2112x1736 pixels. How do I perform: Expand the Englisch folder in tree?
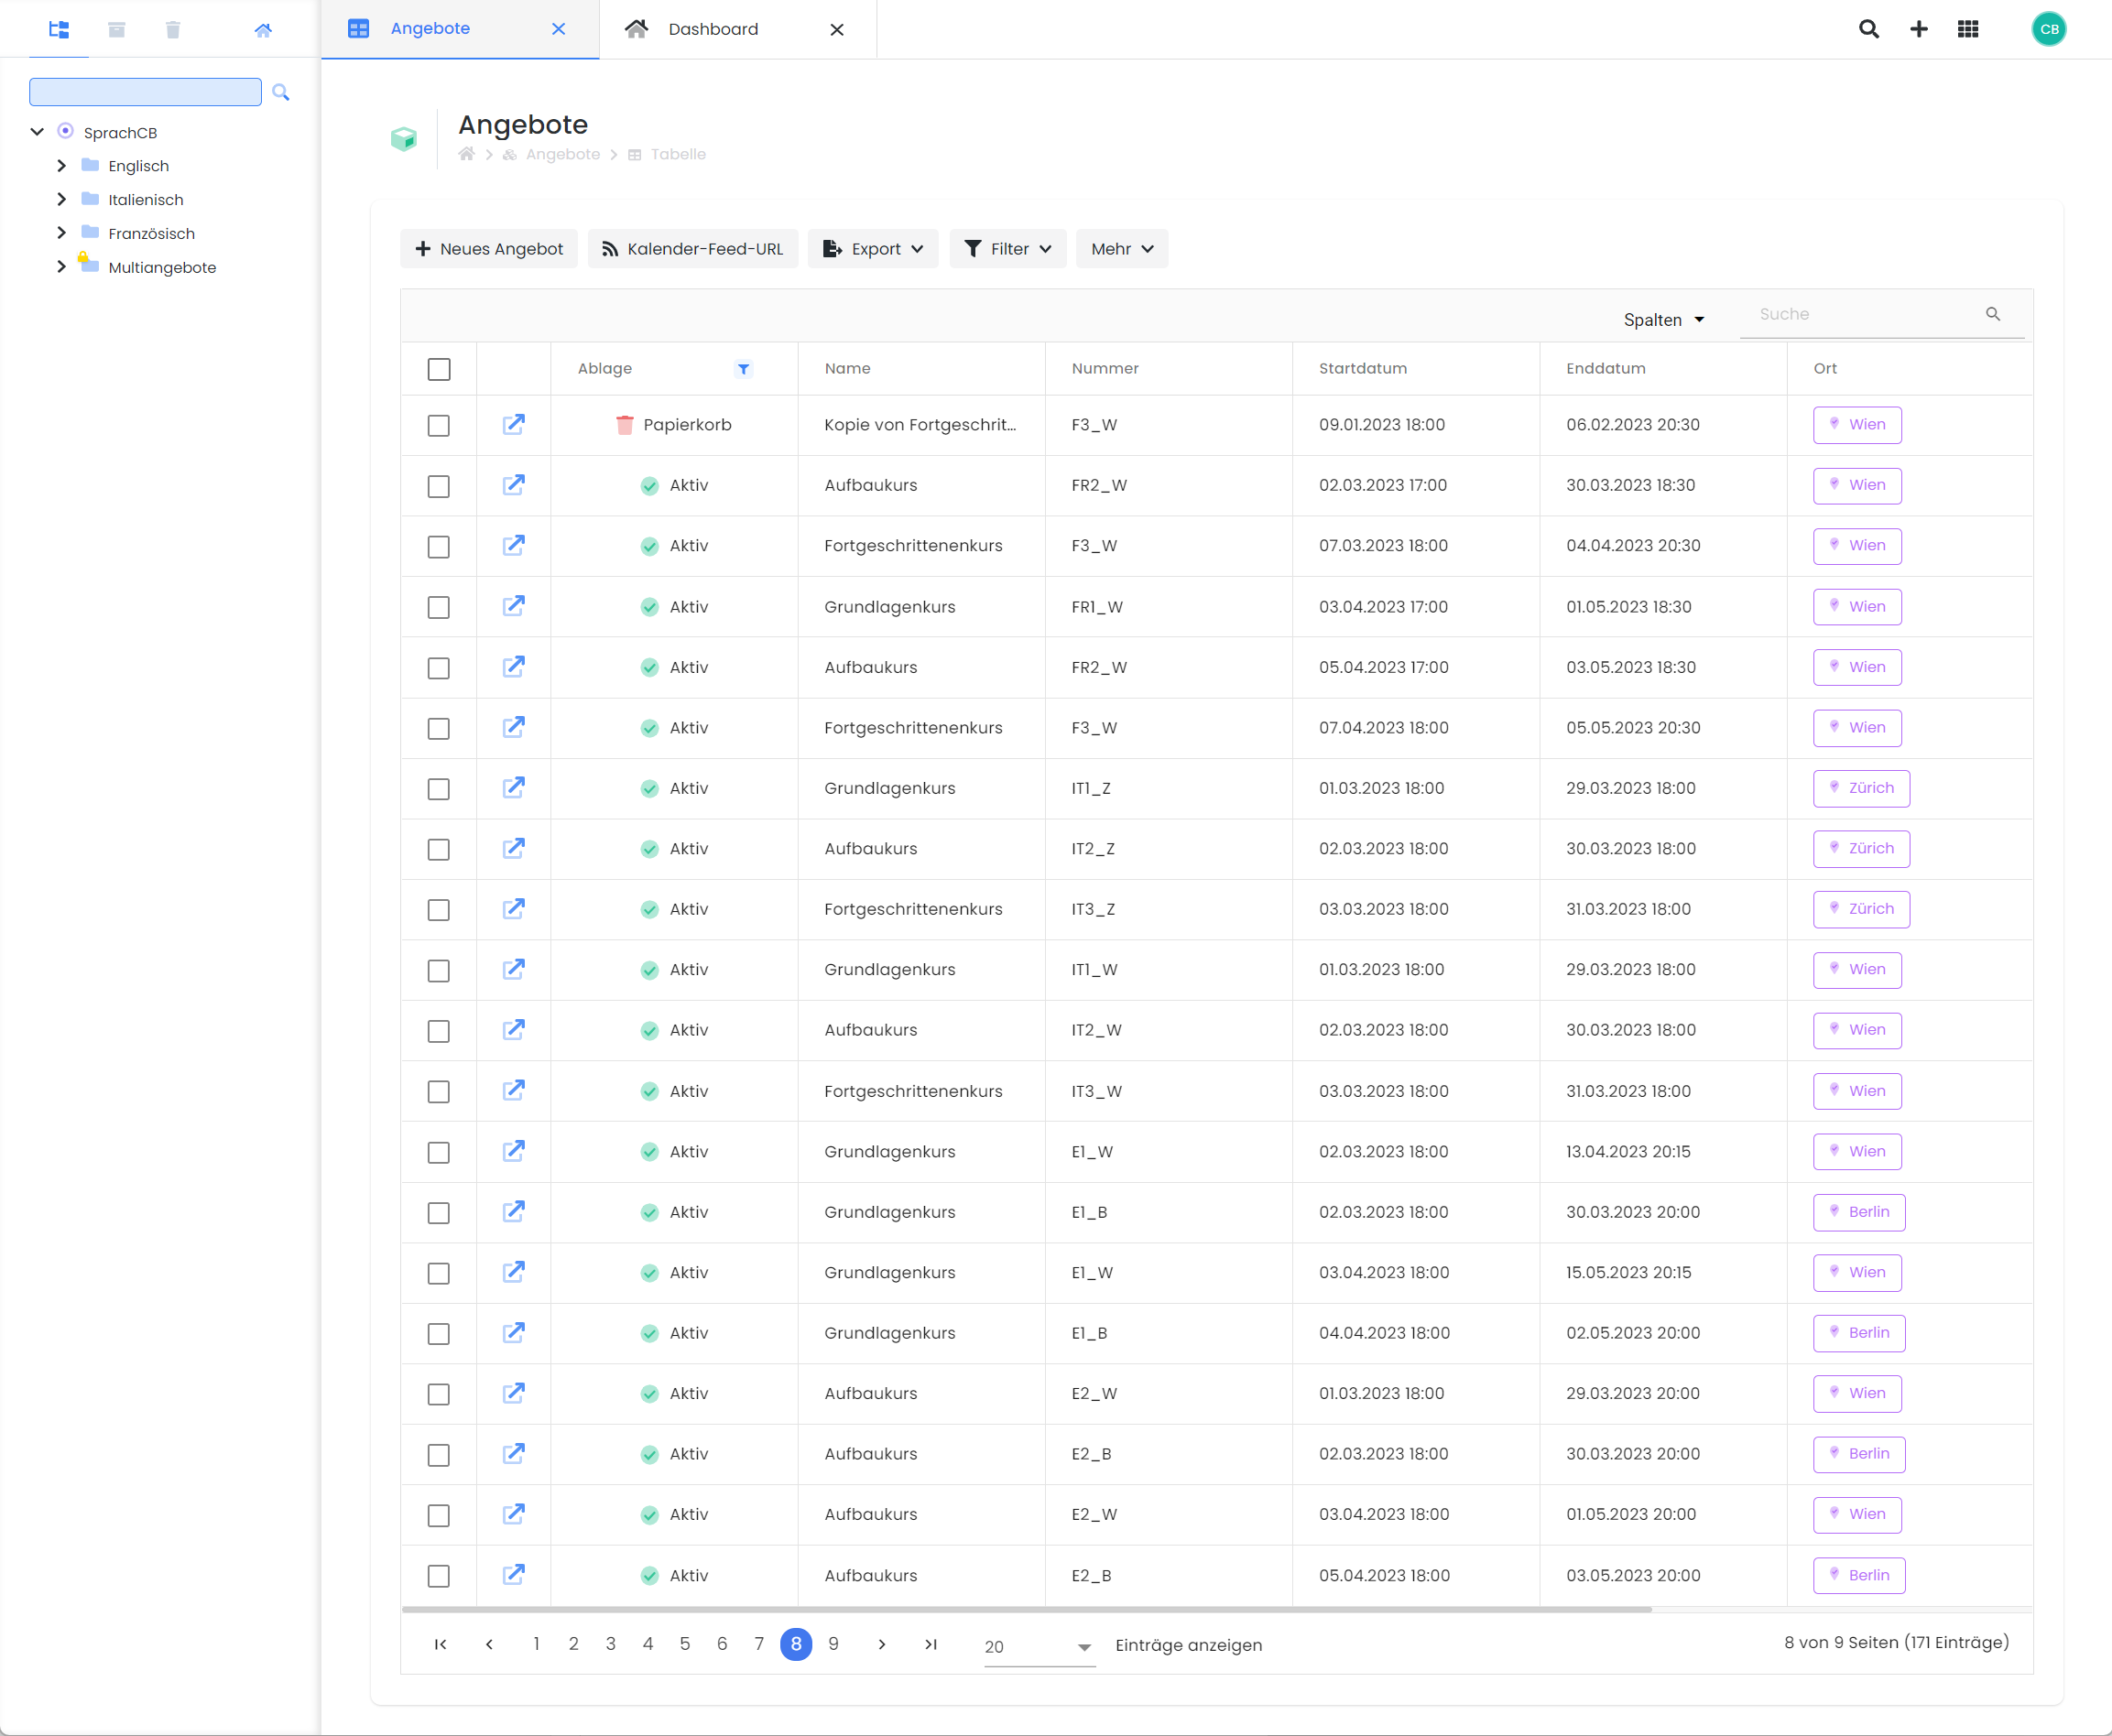click(x=62, y=166)
